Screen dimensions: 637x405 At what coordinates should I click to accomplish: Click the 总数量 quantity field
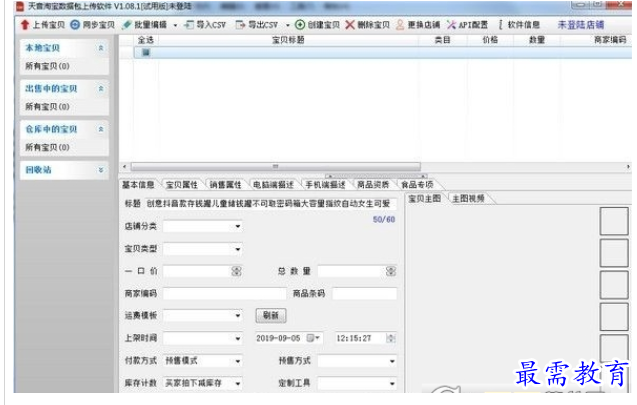tap(352, 271)
